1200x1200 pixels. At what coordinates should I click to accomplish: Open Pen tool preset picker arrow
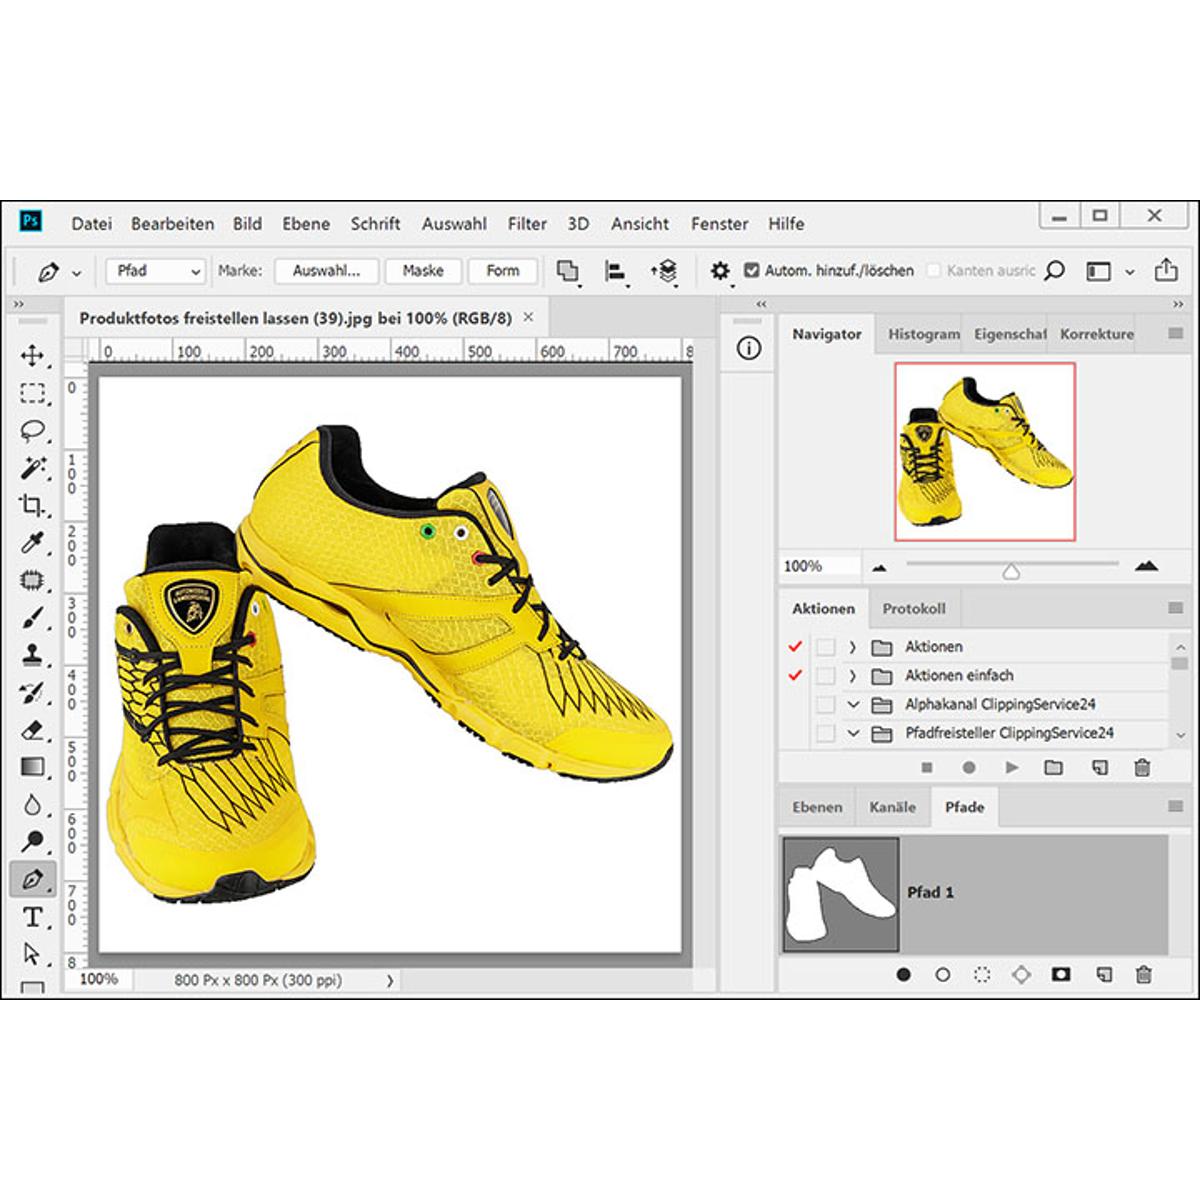(x=77, y=272)
